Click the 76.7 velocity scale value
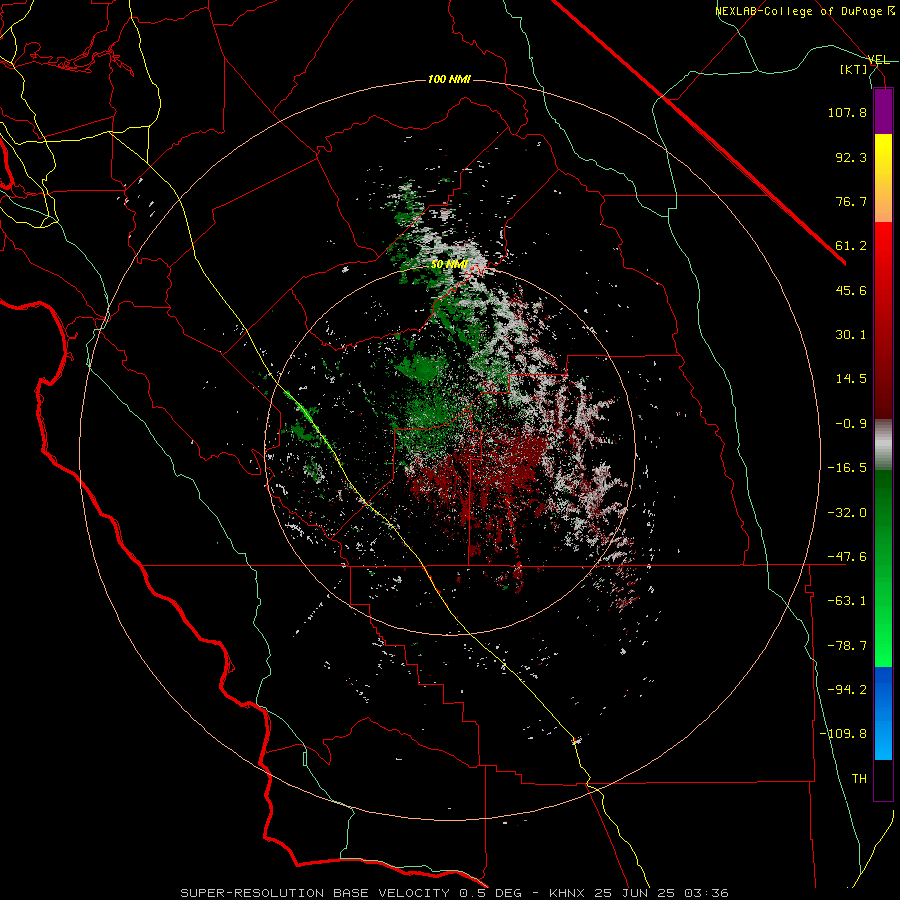Screen dimensions: 900x900 851,201
